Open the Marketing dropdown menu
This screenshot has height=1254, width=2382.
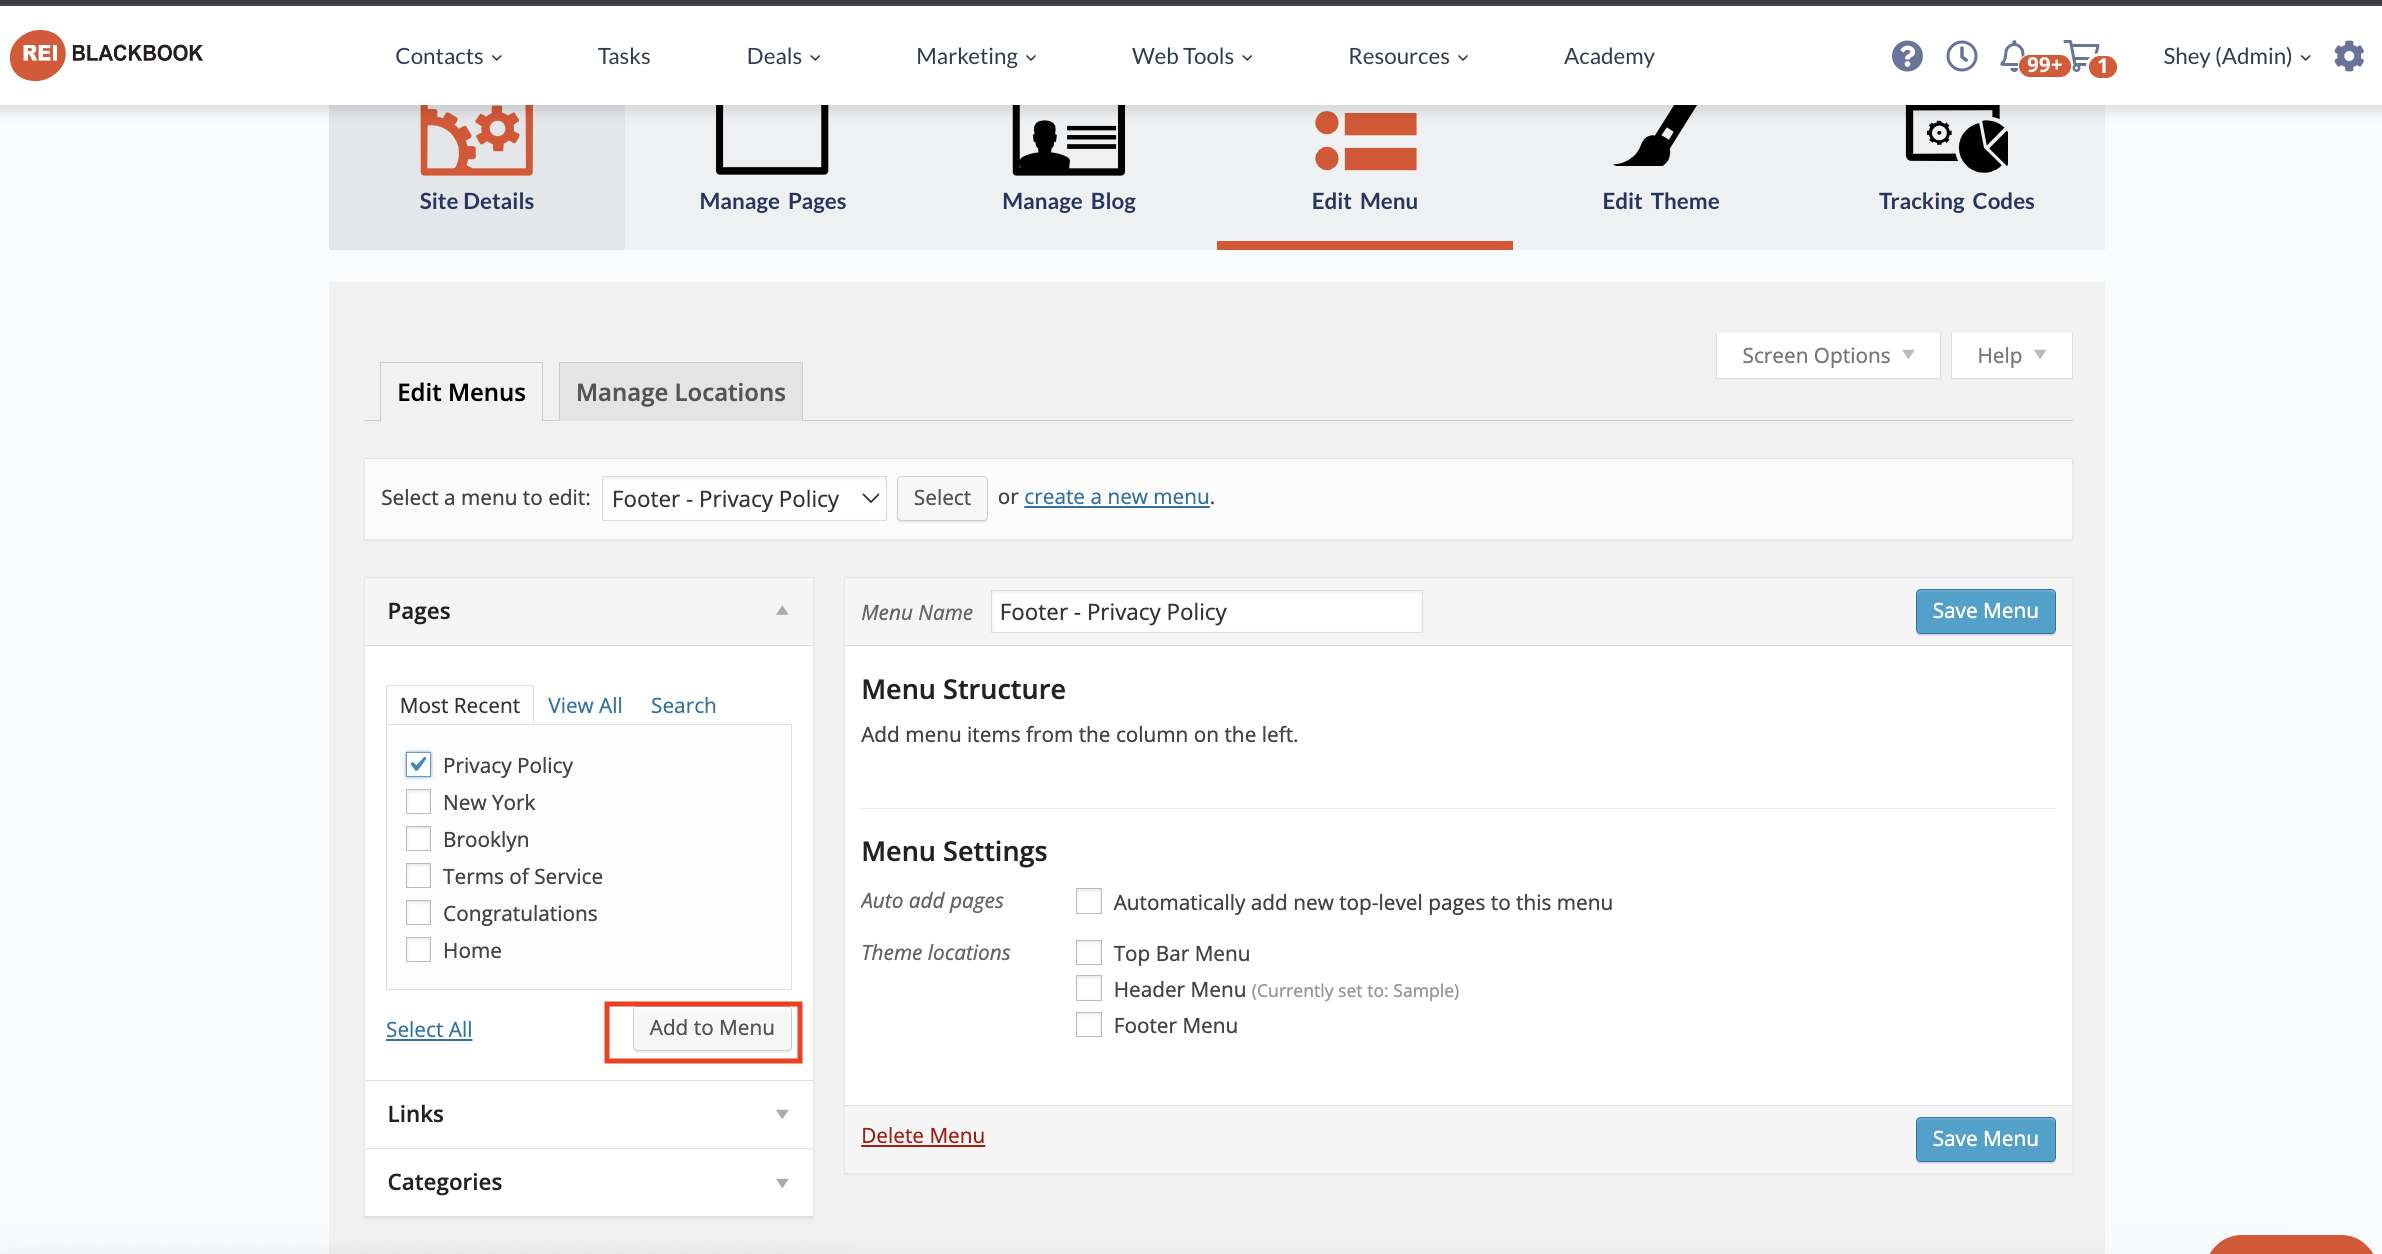tap(976, 56)
